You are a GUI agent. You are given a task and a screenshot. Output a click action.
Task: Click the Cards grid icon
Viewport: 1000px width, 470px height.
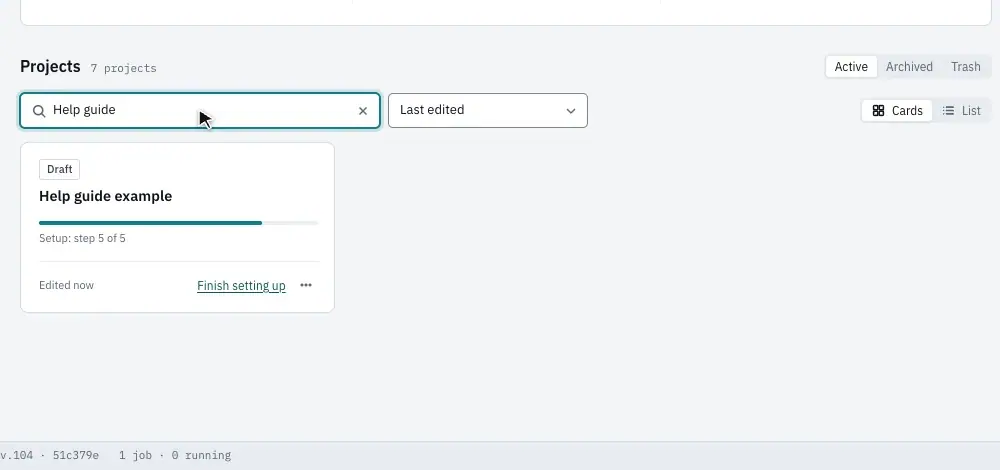pos(878,111)
